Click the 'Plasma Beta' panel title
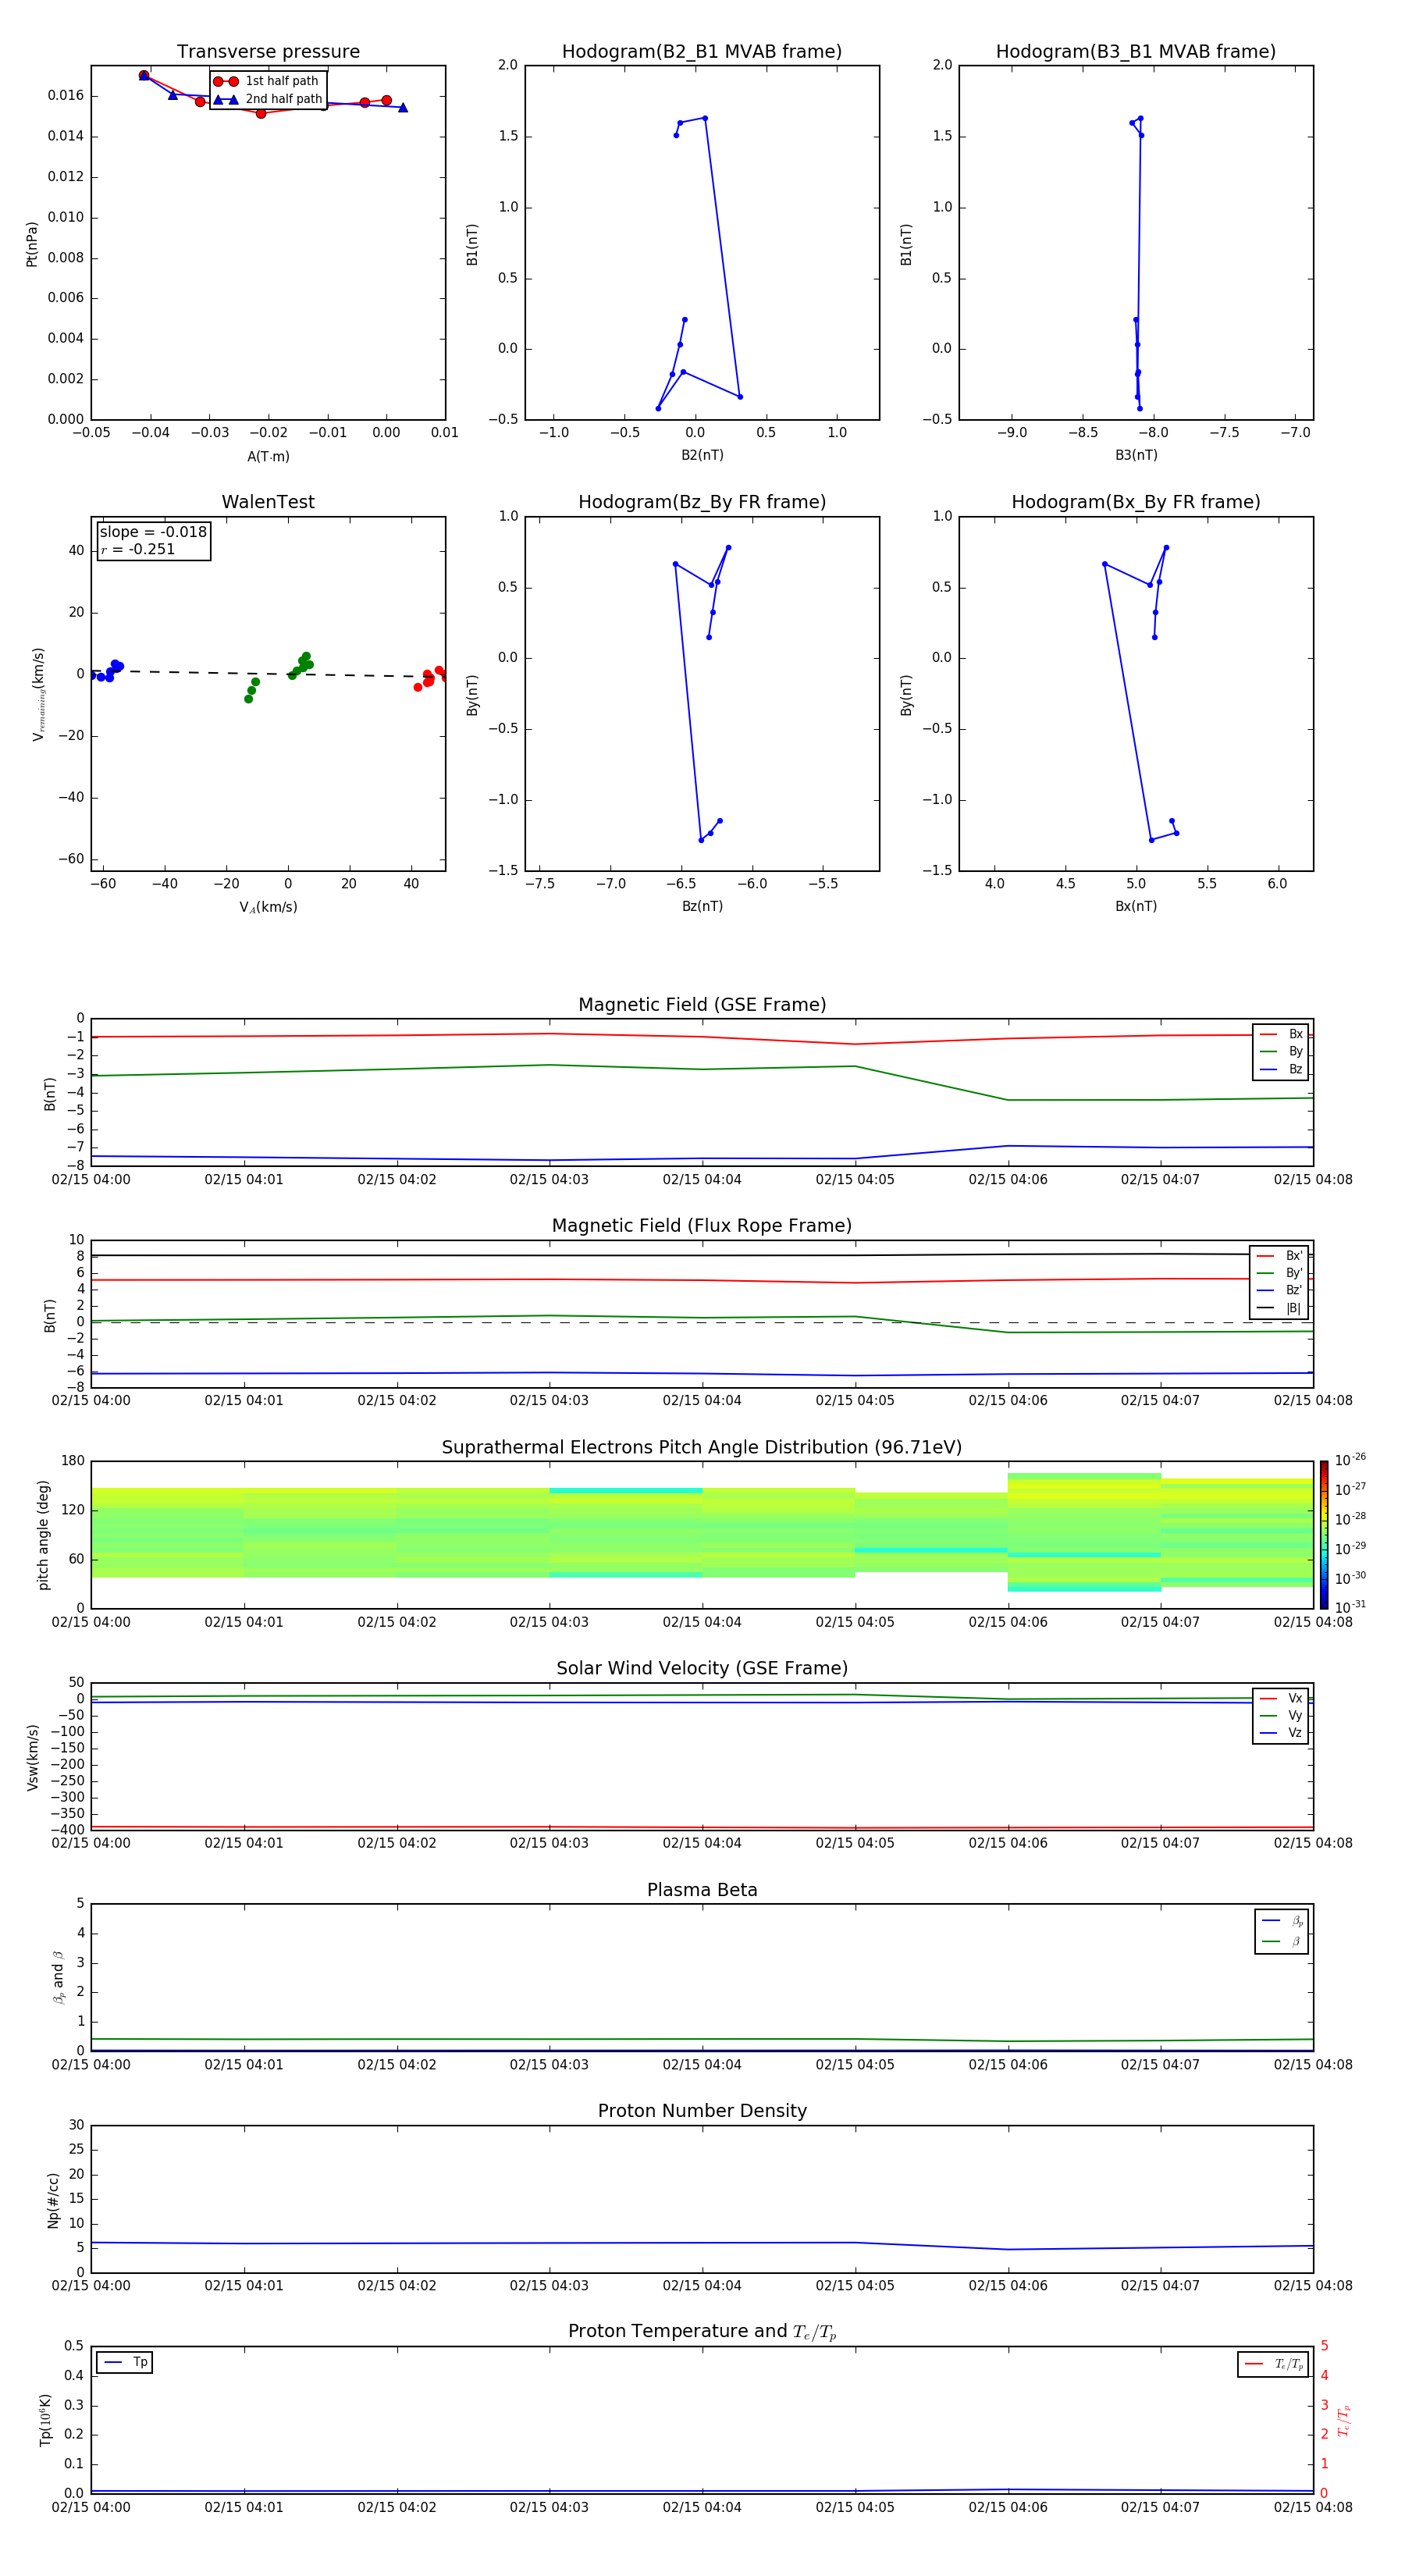1405x2576 pixels. (702, 1891)
